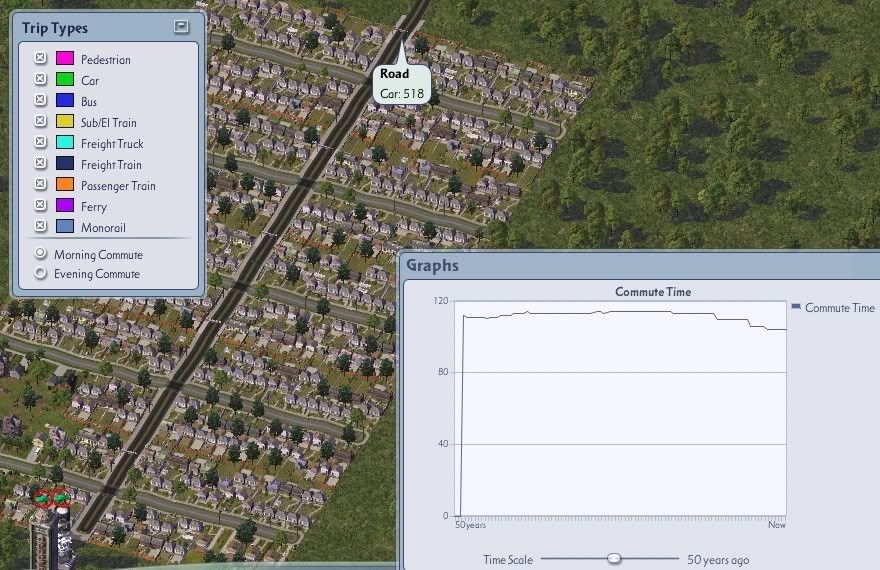The image size is (880, 570).
Task: Click the Graphs panel title
Action: tap(432, 265)
